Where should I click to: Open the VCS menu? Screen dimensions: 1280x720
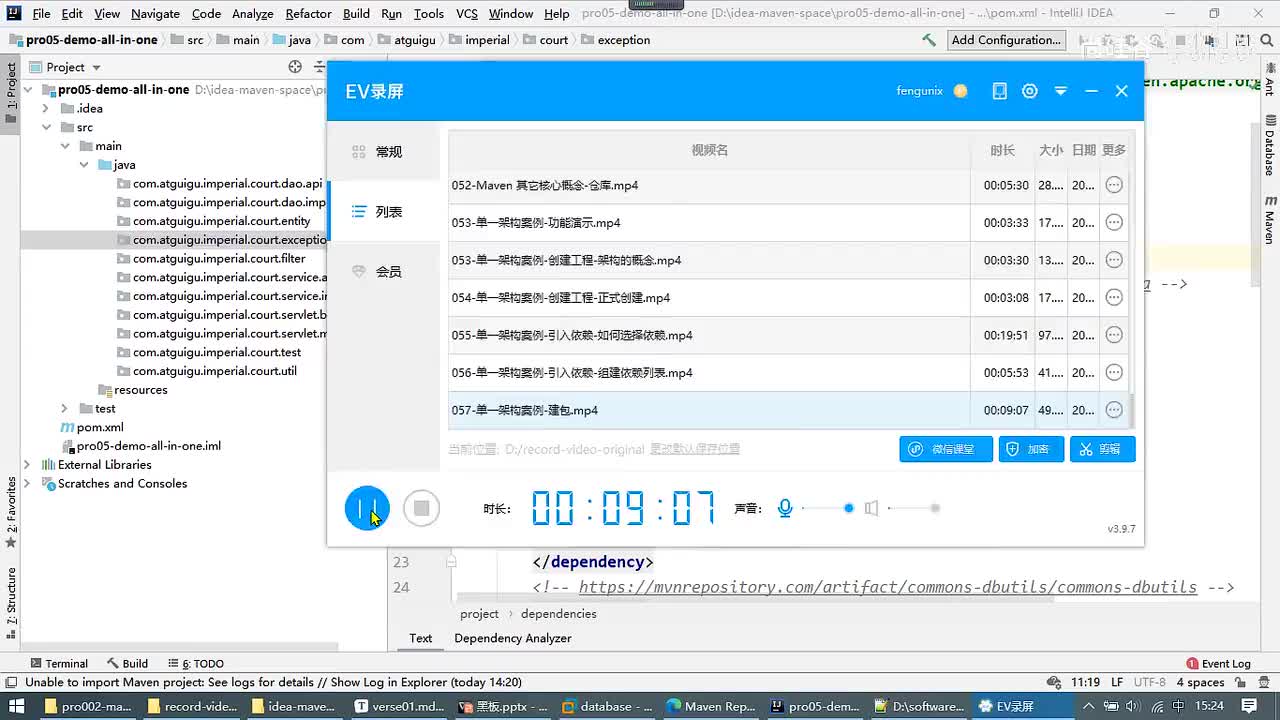click(x=466, y=13)
